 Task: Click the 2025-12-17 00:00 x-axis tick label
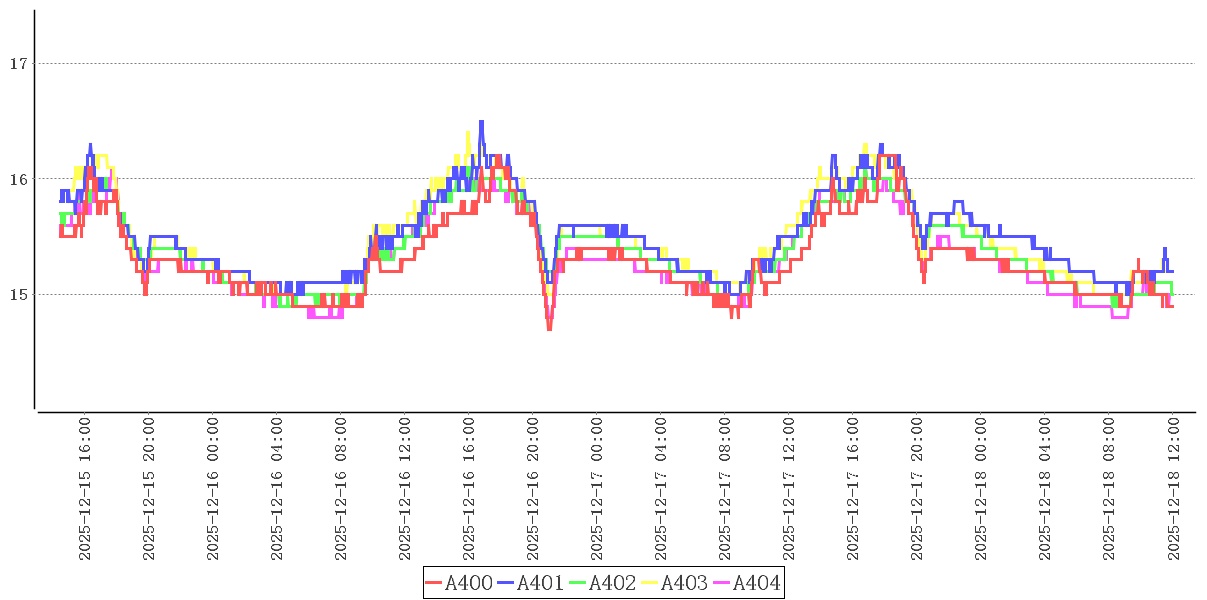[597, 489]
